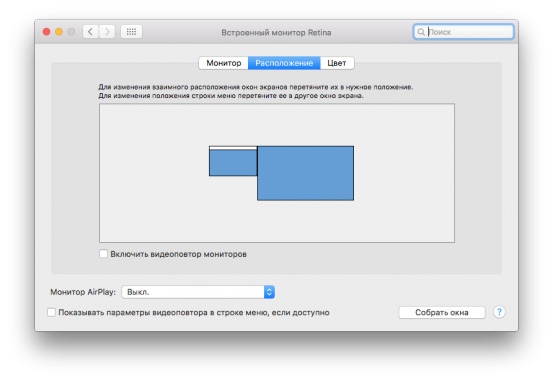Go back with the left chevron button
Screen dimensions: 553x381
pyautogui.click(x=91, y=32)
